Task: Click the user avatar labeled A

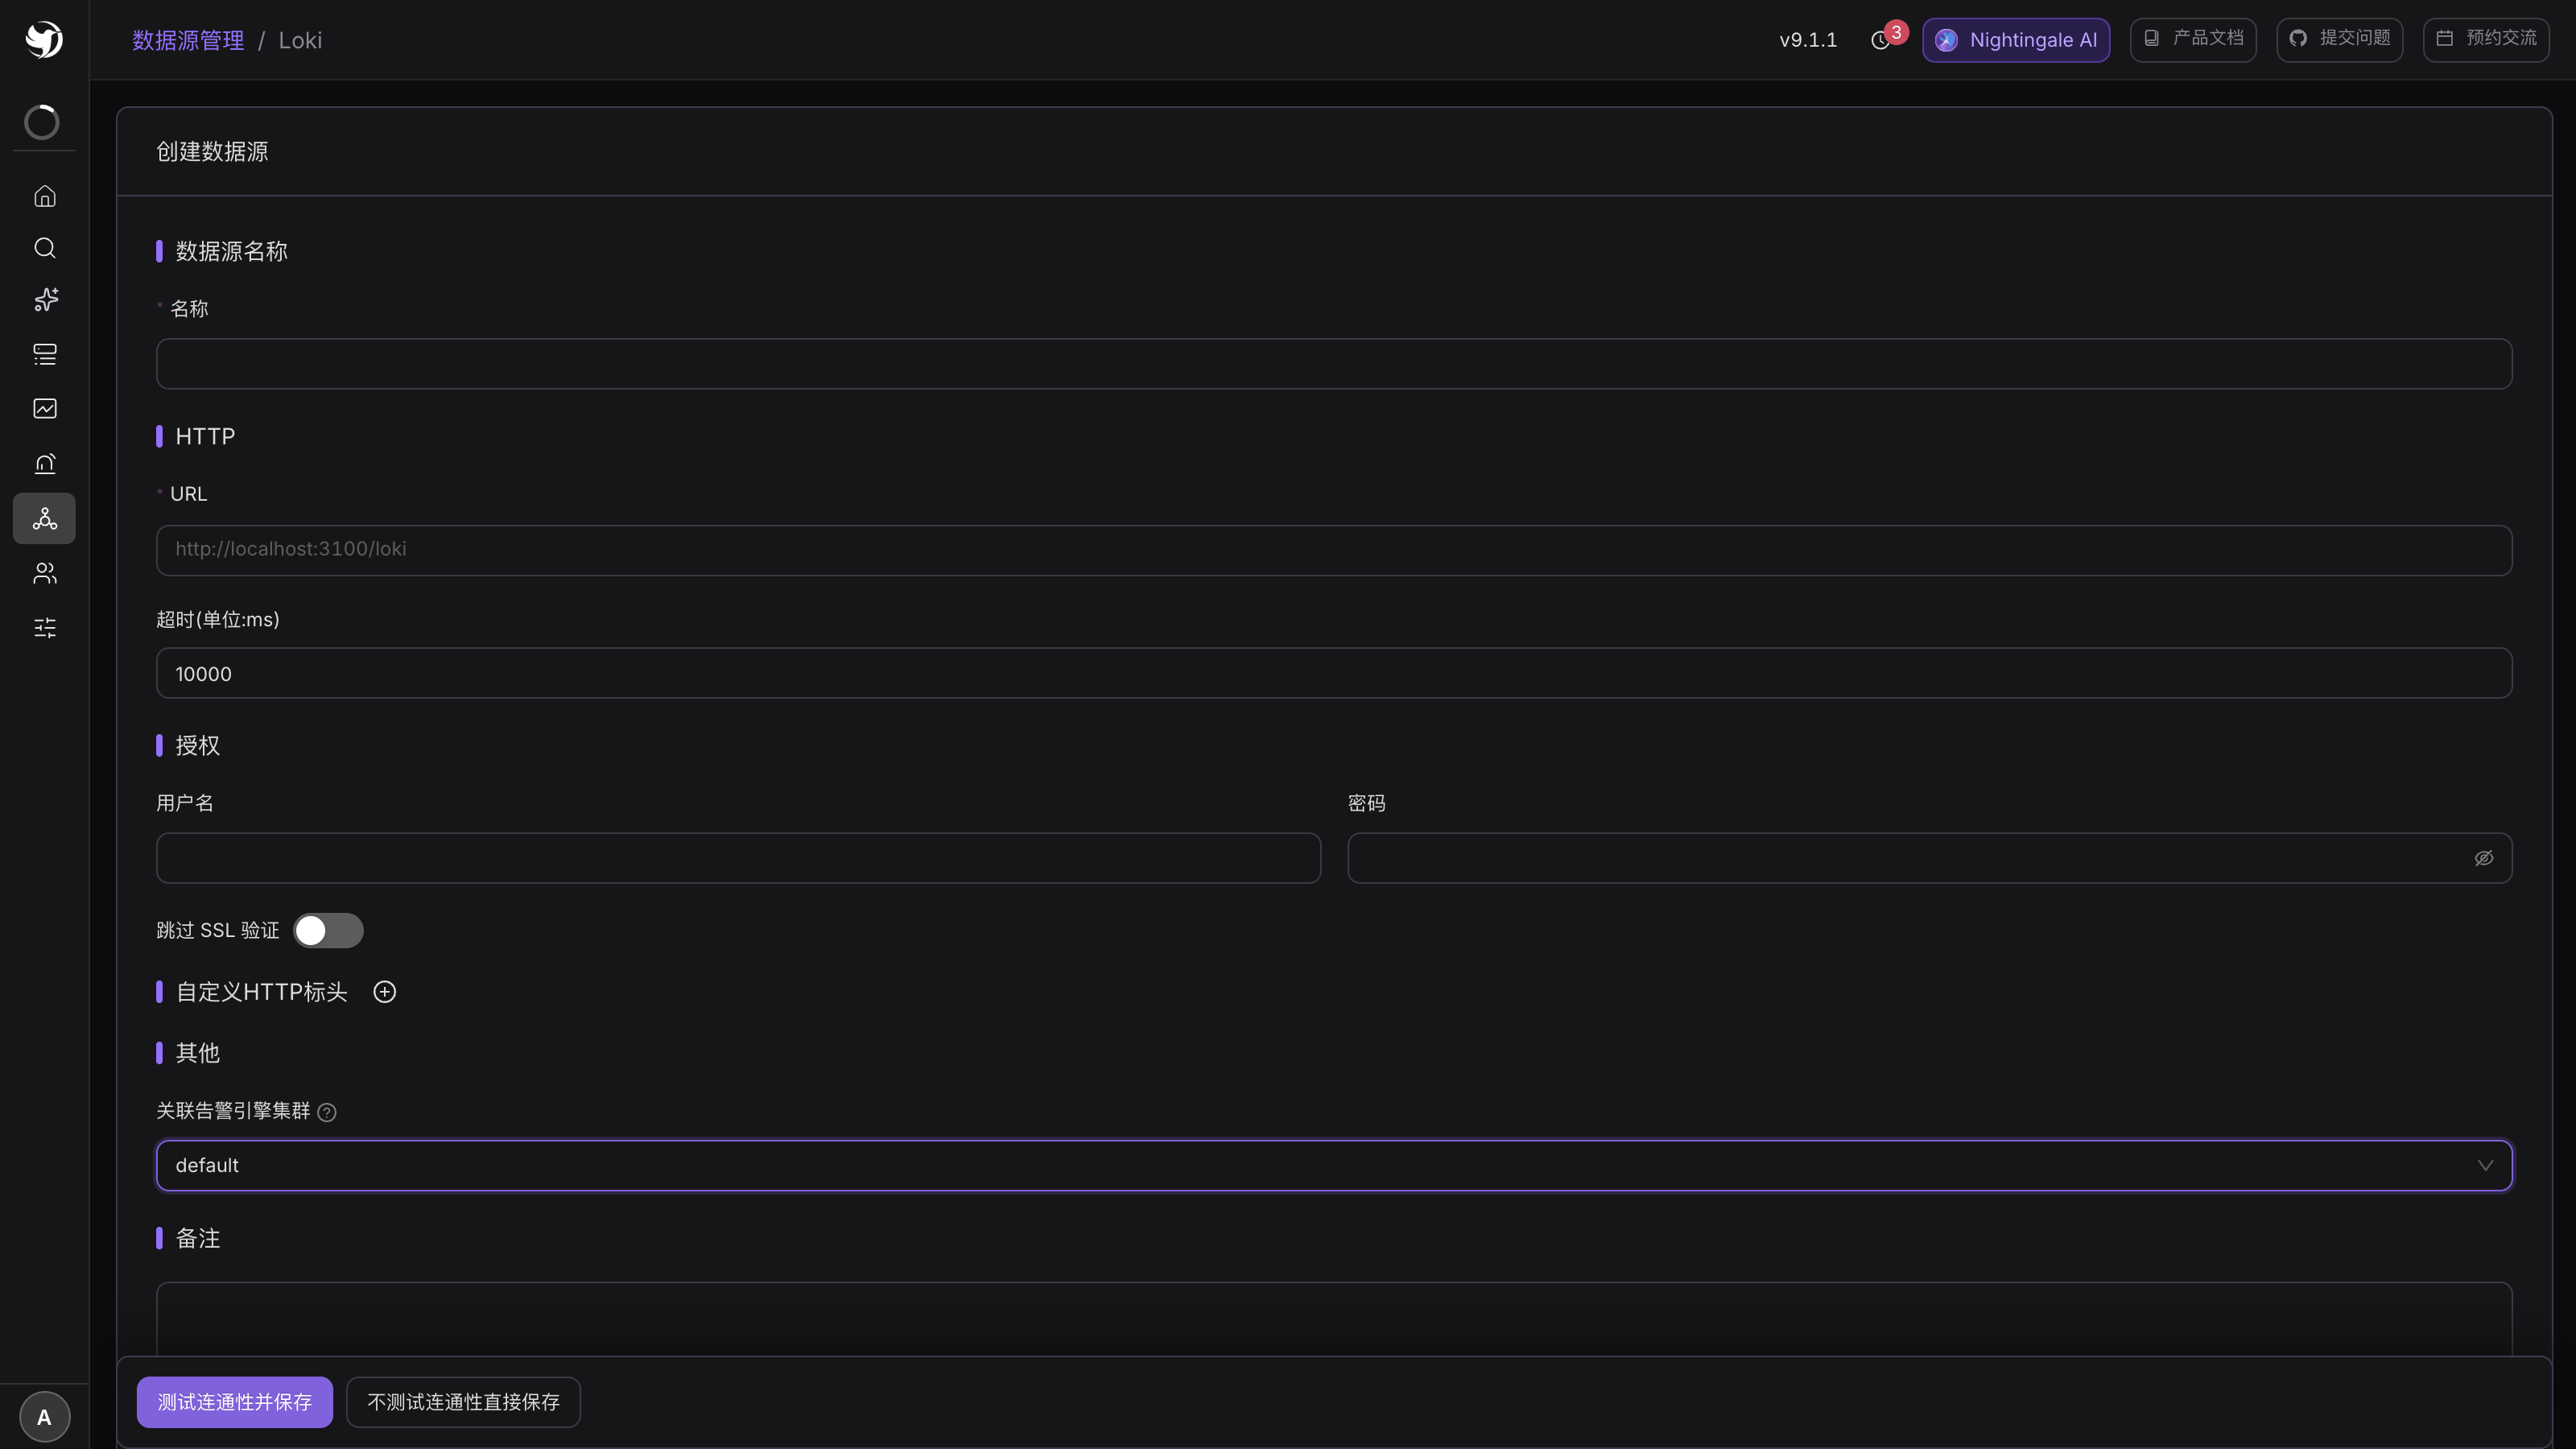Action: tap(44, 1417)
